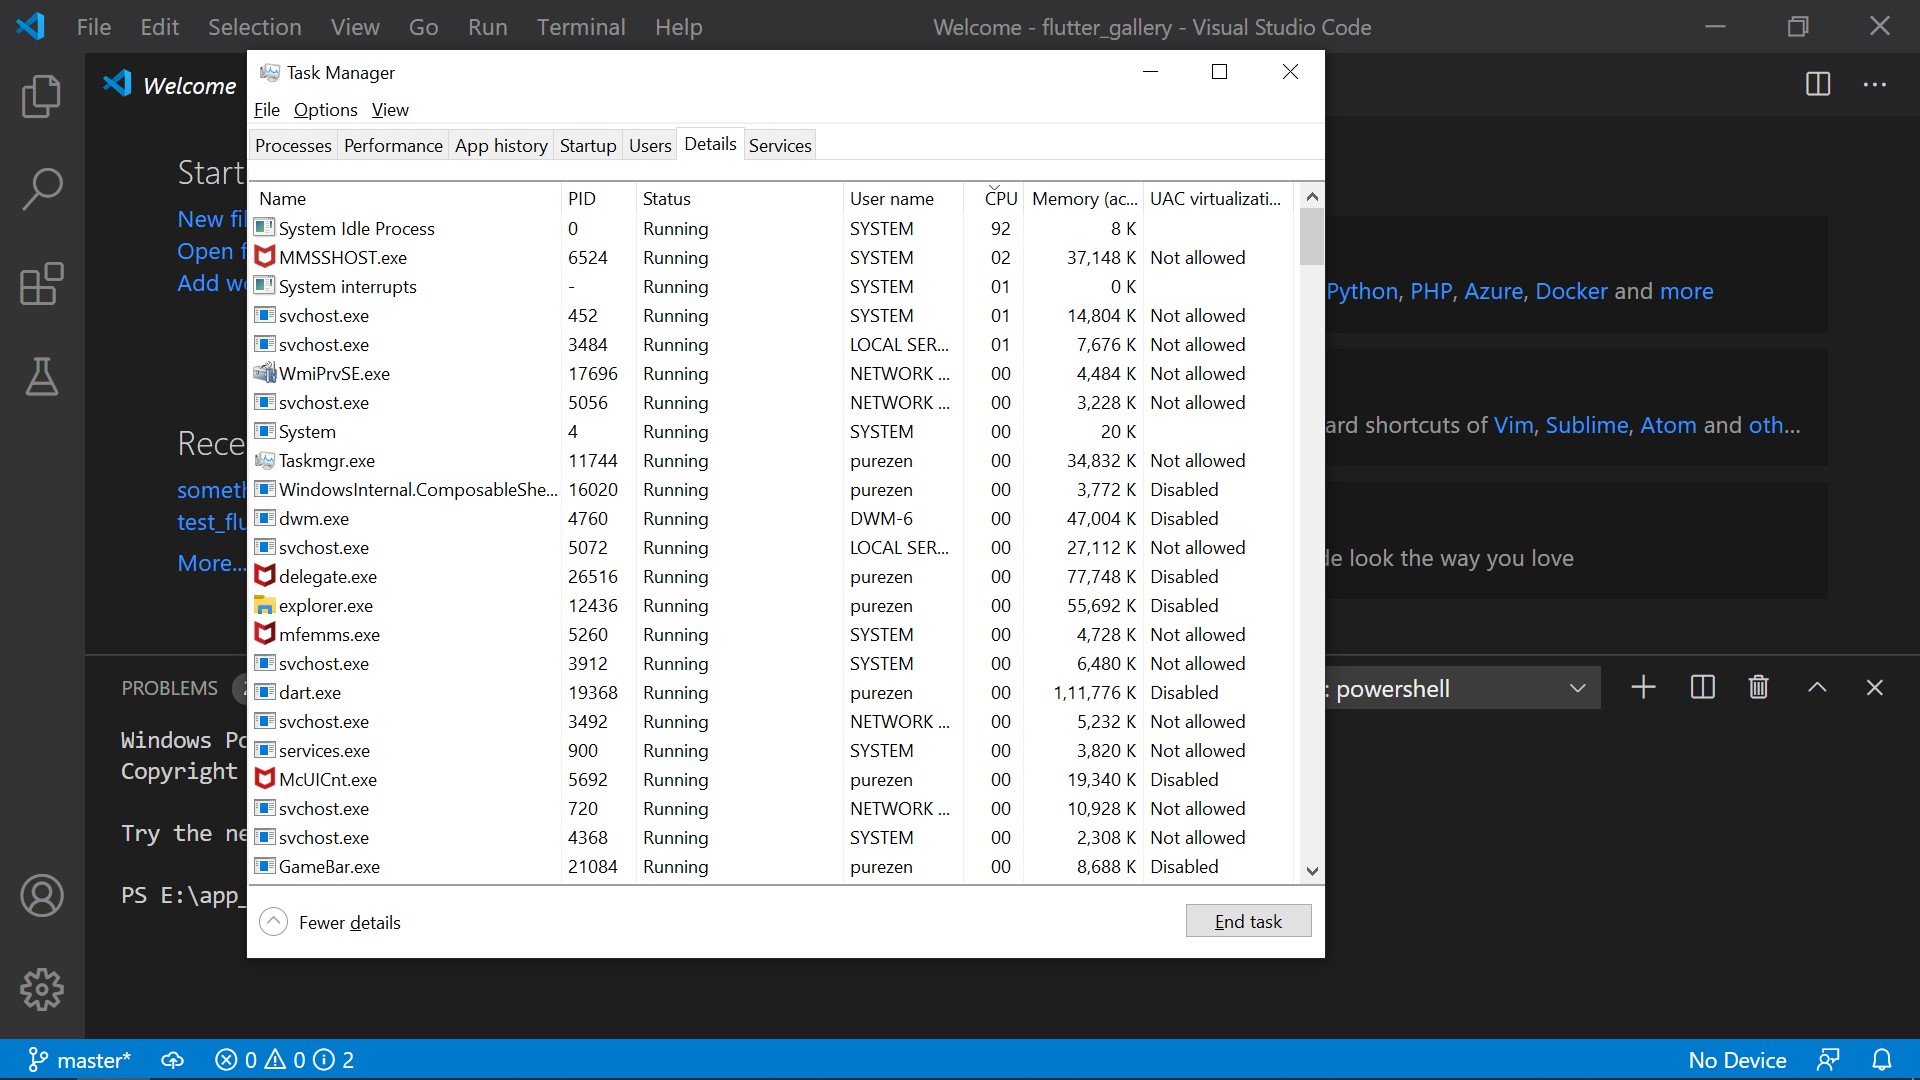
Task: Click the End task button
Action: (1248, 921)
